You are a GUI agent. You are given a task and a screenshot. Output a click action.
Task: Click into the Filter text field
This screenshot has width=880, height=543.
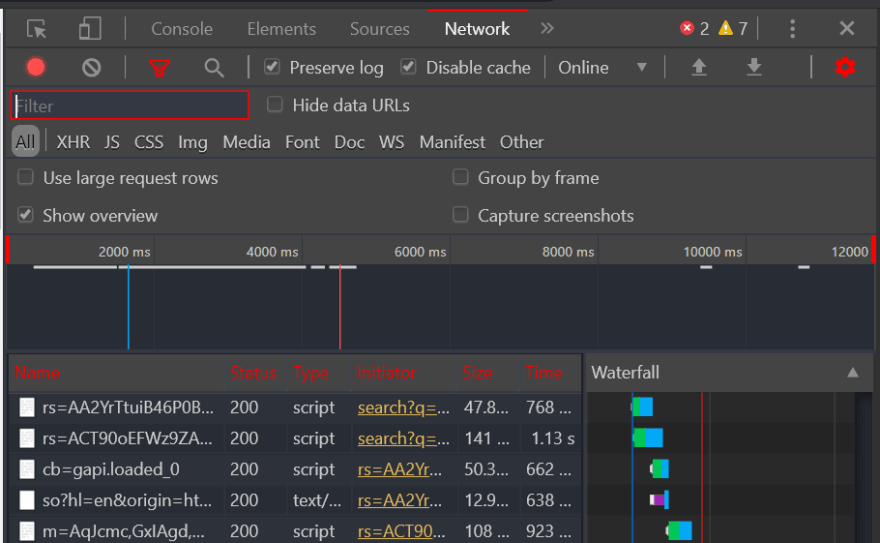tap(130, 105)
